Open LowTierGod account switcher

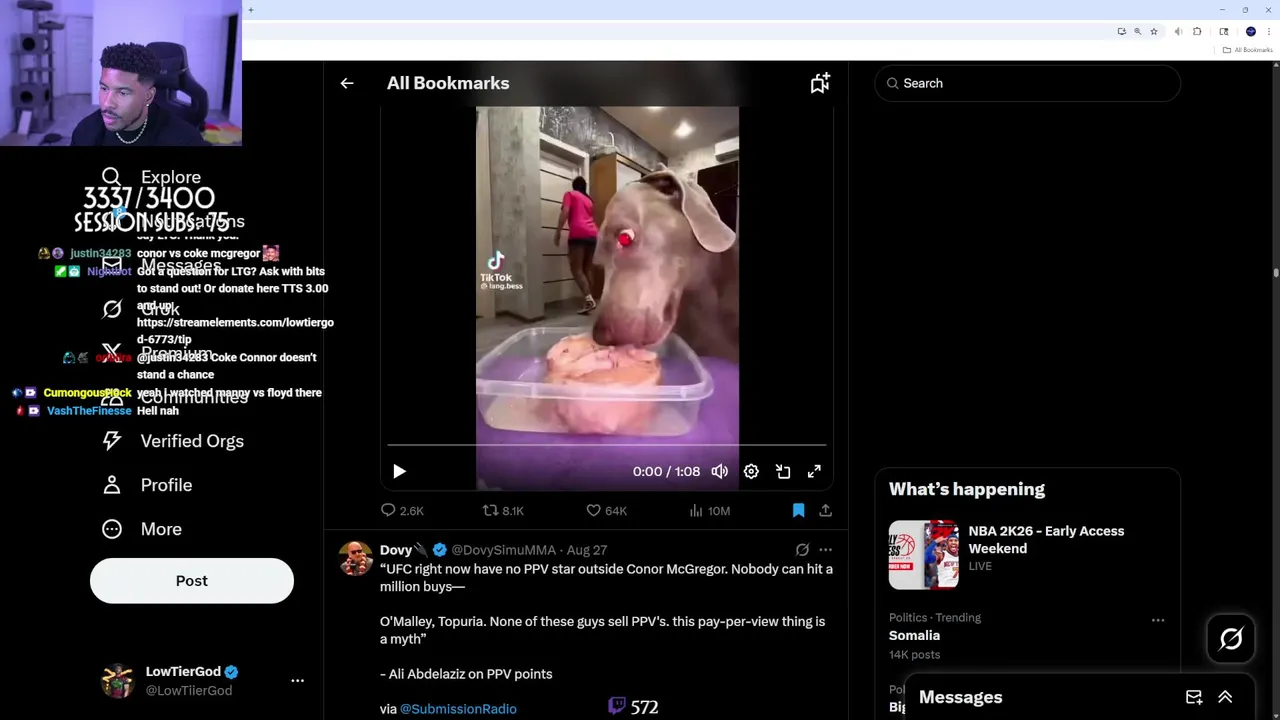(x=204, y=681)
